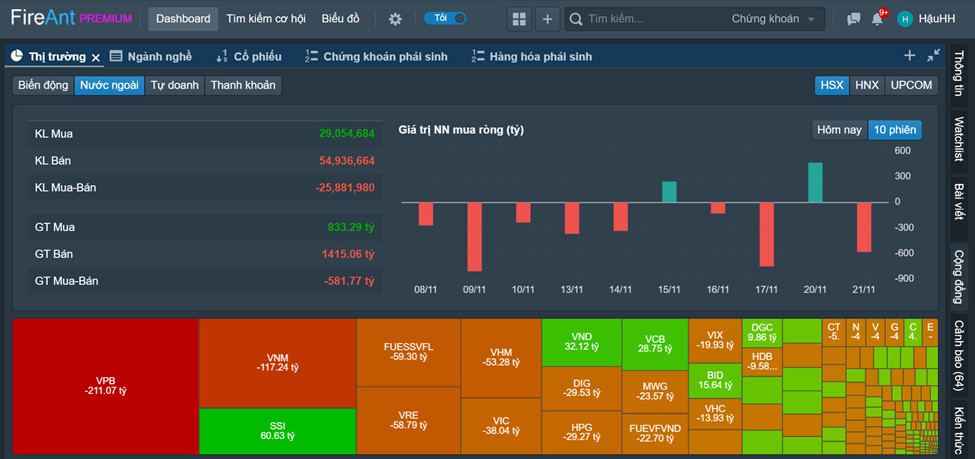975x459 pixels.
Task: Switch chart to Hôm nay view
Action: coord(839,129)
